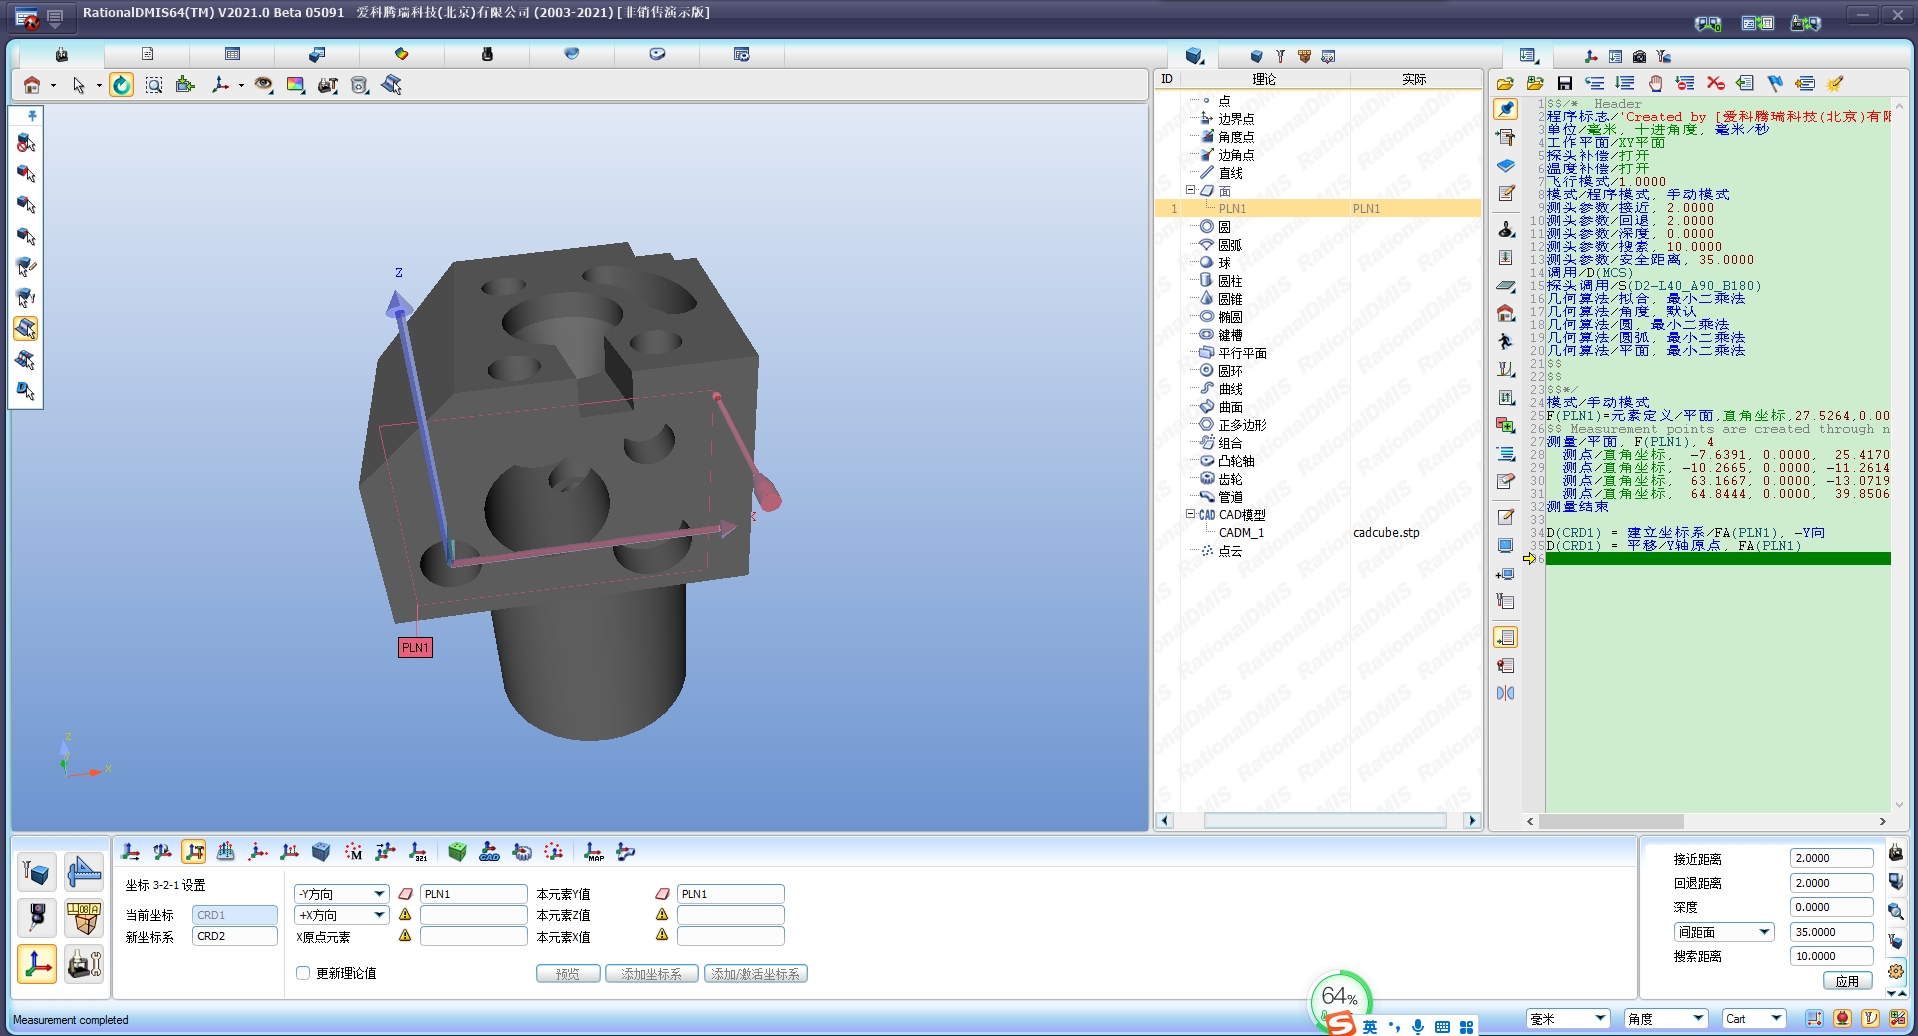Image resolution: width=1918 pixels, height=1036 pixels.
Task: Toggle the highlighted coordinate setup icon
Action: click(x=194, y=852)
